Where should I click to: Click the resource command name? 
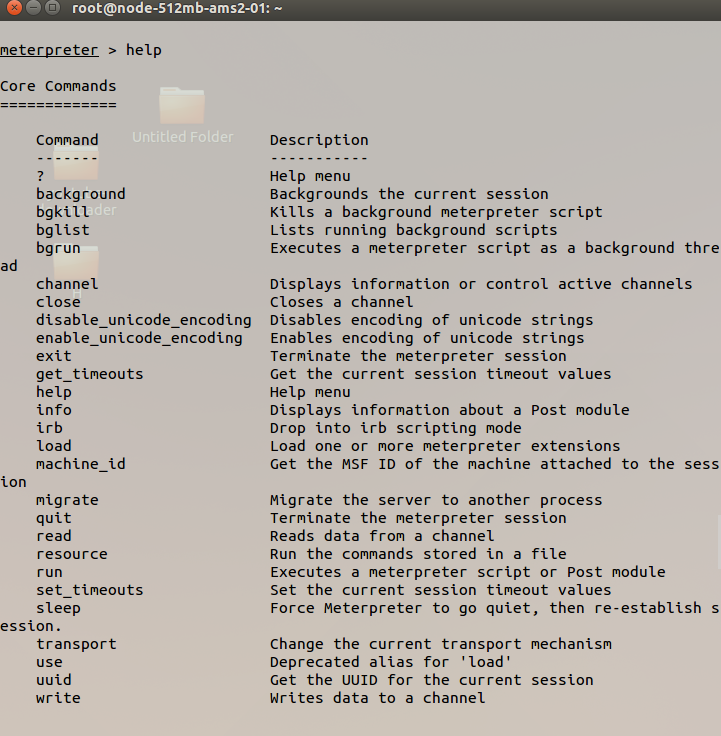coord(71,554)
